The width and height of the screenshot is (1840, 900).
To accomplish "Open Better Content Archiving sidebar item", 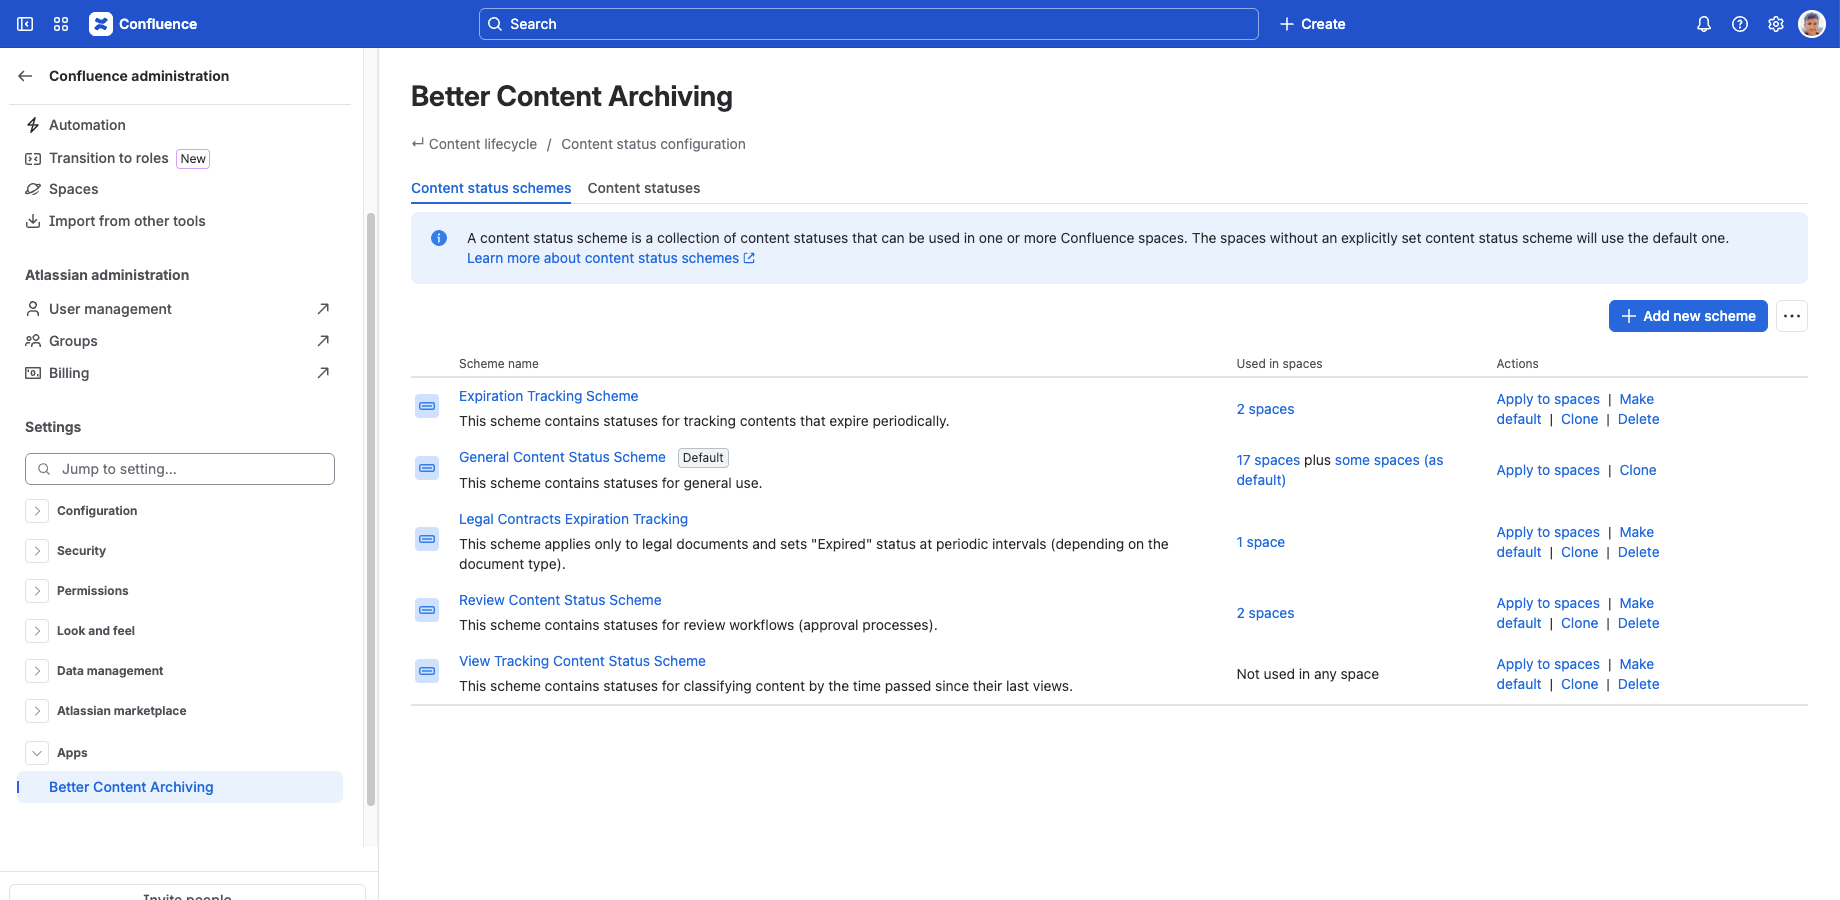I will (x=180, y=787).
